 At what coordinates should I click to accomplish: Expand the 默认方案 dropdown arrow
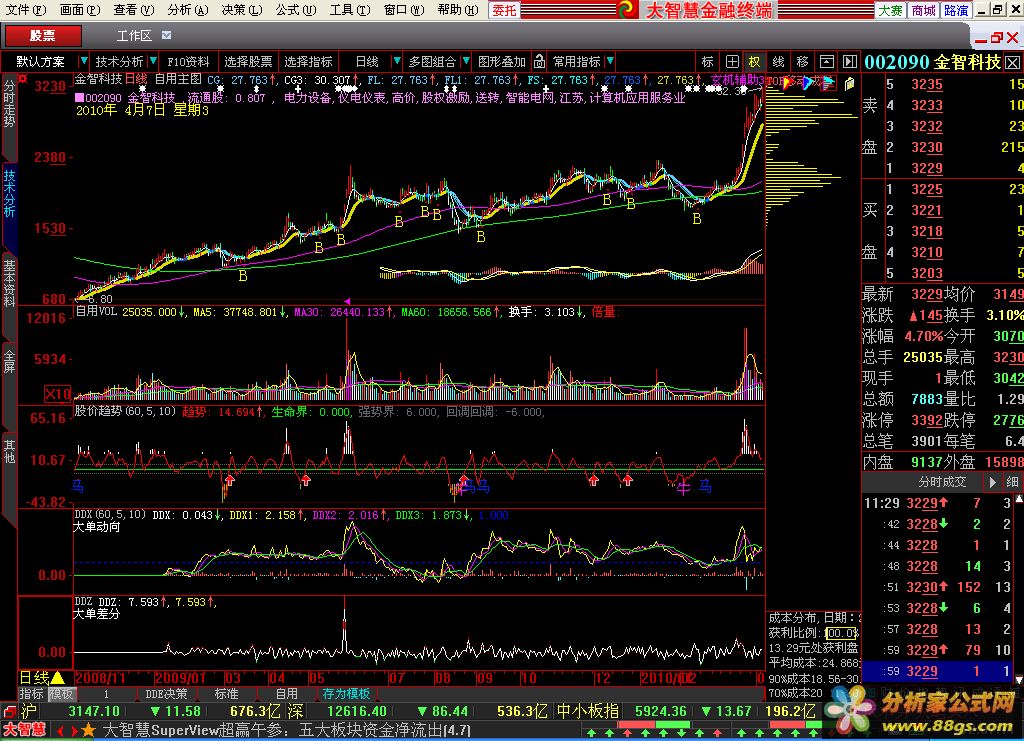[x=82, y=61]
